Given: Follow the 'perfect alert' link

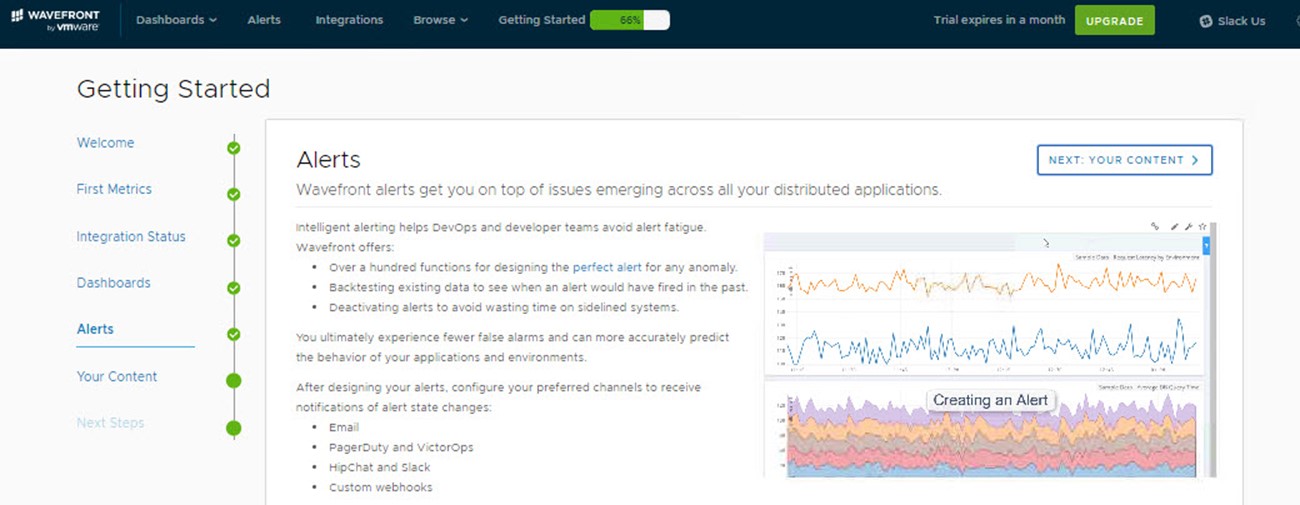Looking at the screenshot, I should (609, 267).
